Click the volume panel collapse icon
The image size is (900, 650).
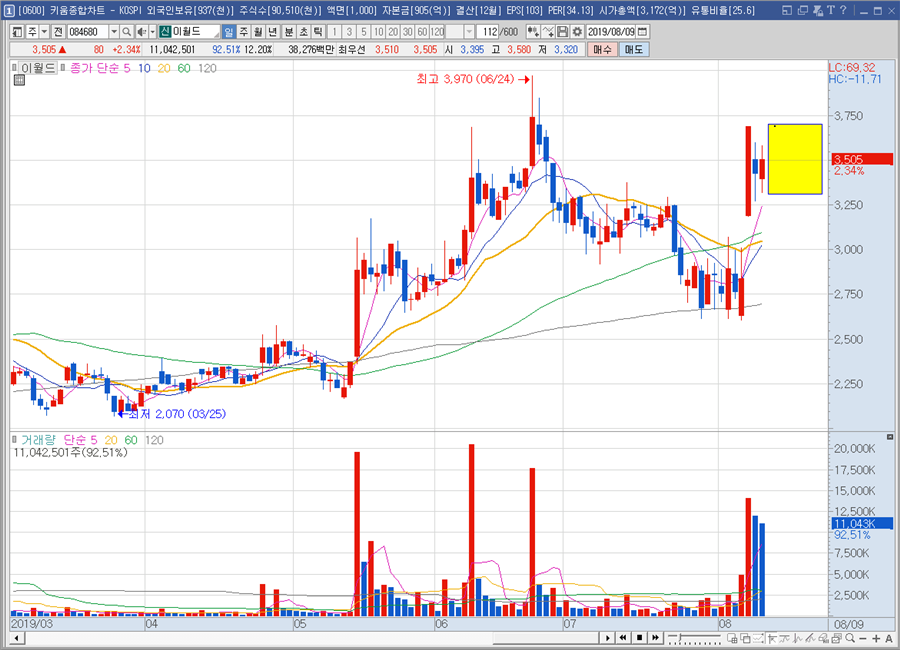(890, 437)
